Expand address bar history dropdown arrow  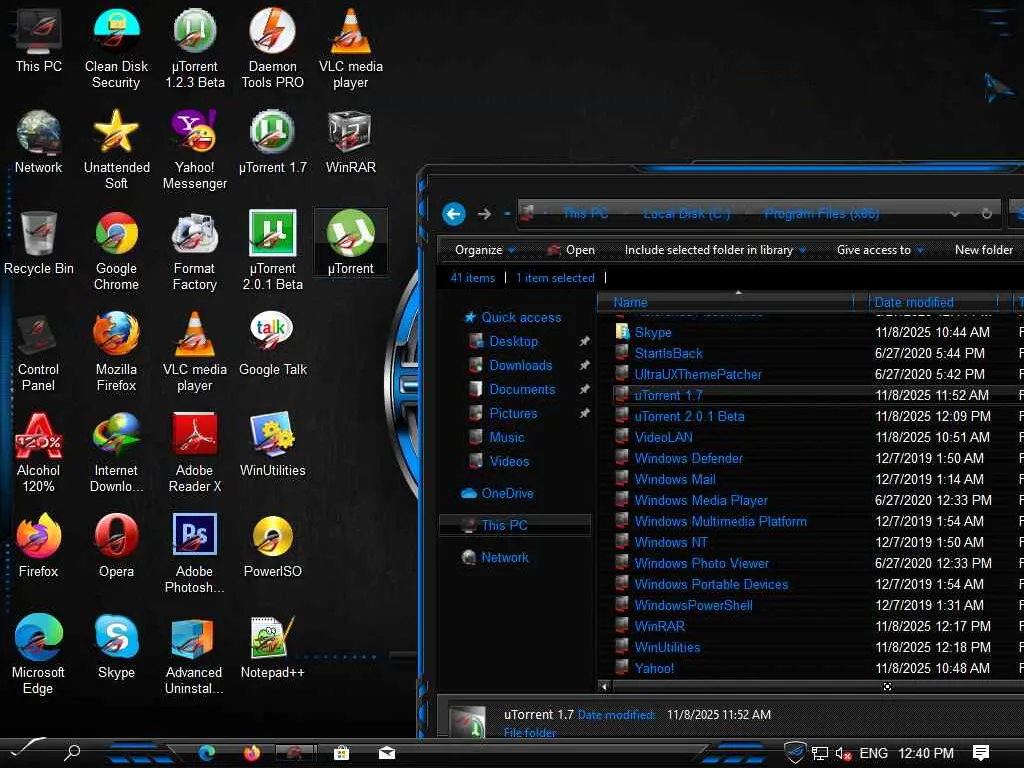click(x=955, y=214)
